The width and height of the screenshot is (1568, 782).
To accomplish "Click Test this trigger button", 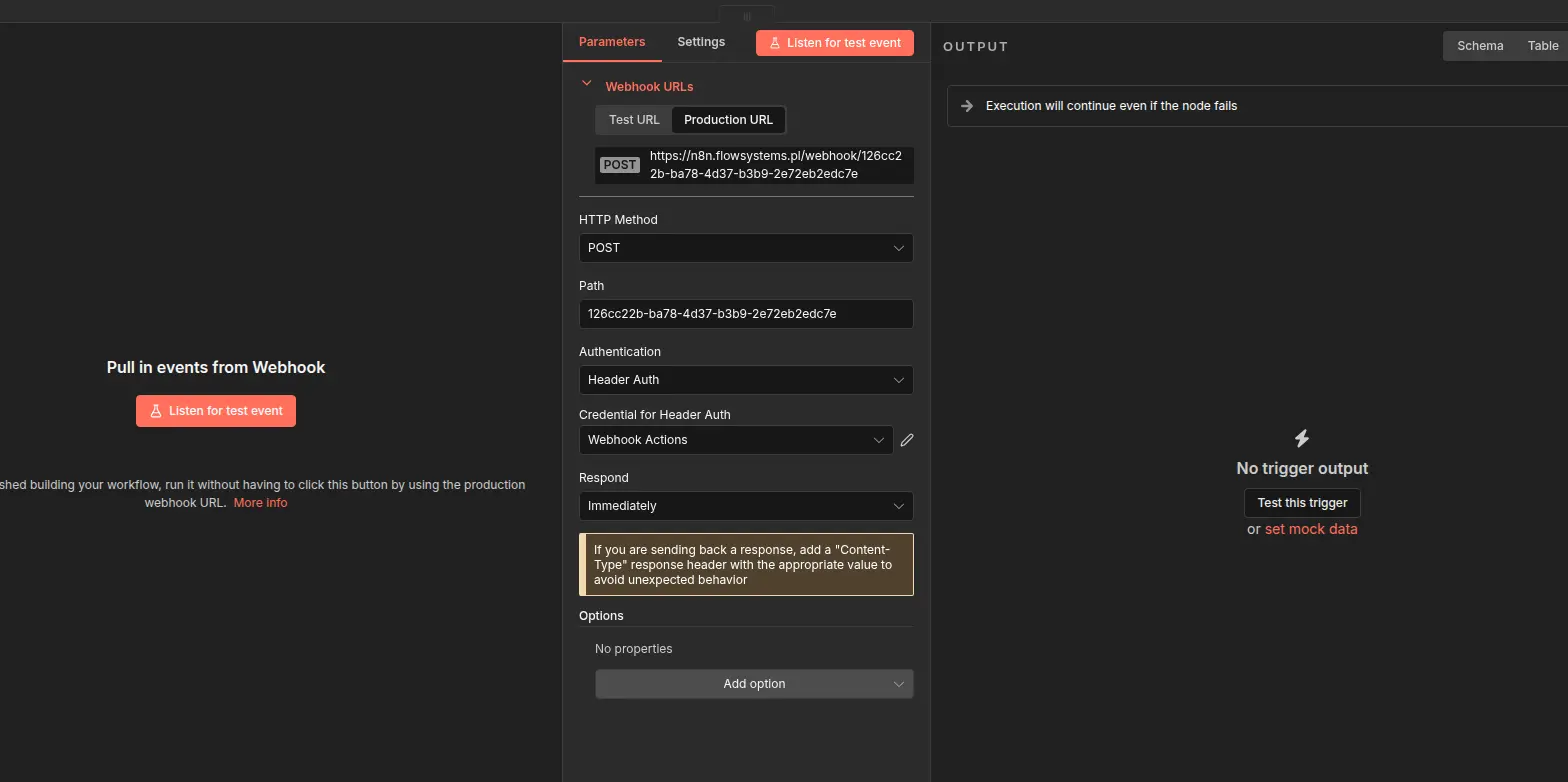I will click(x=1302, y=503).
